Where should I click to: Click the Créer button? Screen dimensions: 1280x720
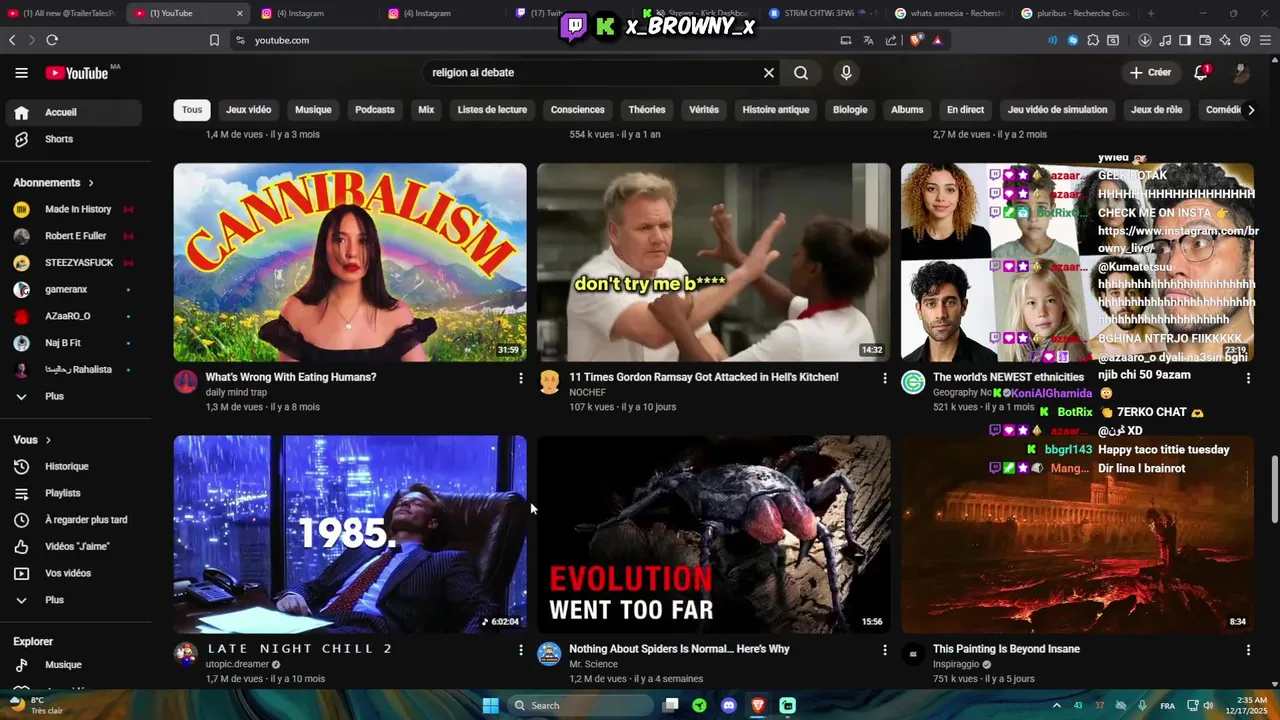(x=1150, y=72)
